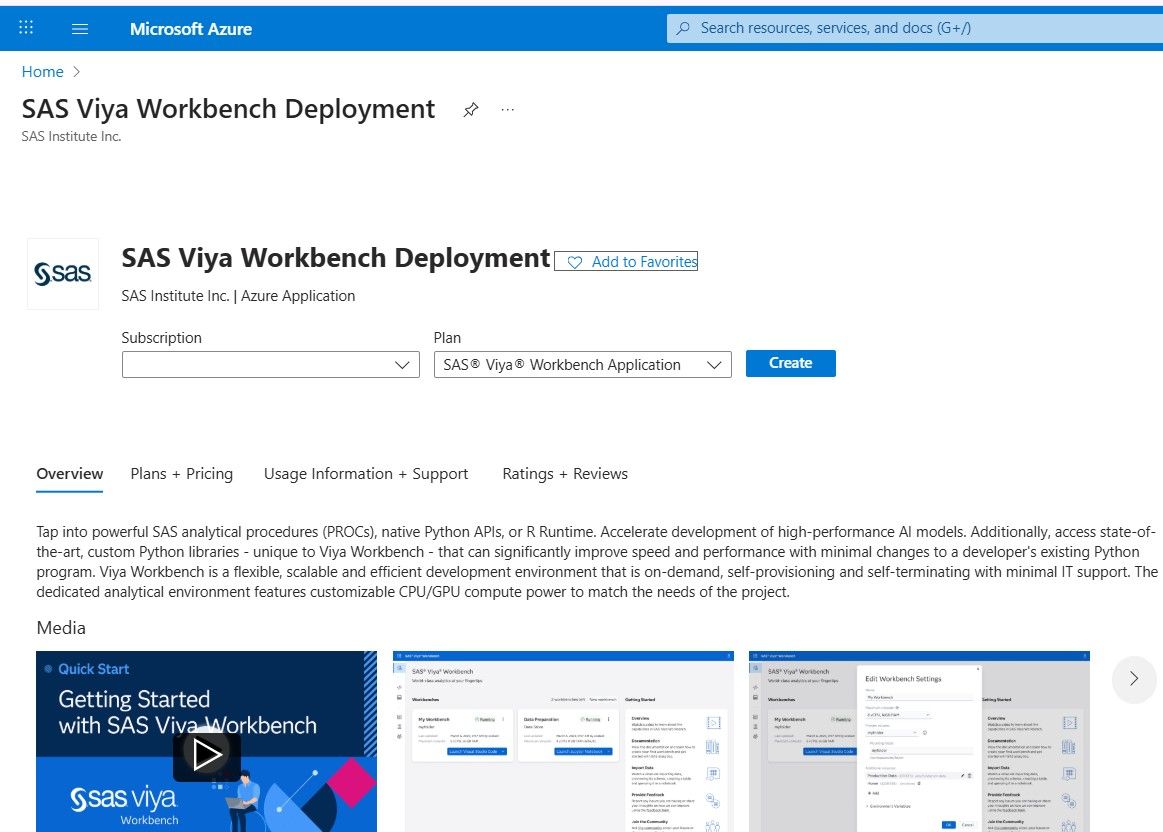
Task: Switch to the Plans + Pricing tab
Action: pyautogui.click(x=181, y=473)
